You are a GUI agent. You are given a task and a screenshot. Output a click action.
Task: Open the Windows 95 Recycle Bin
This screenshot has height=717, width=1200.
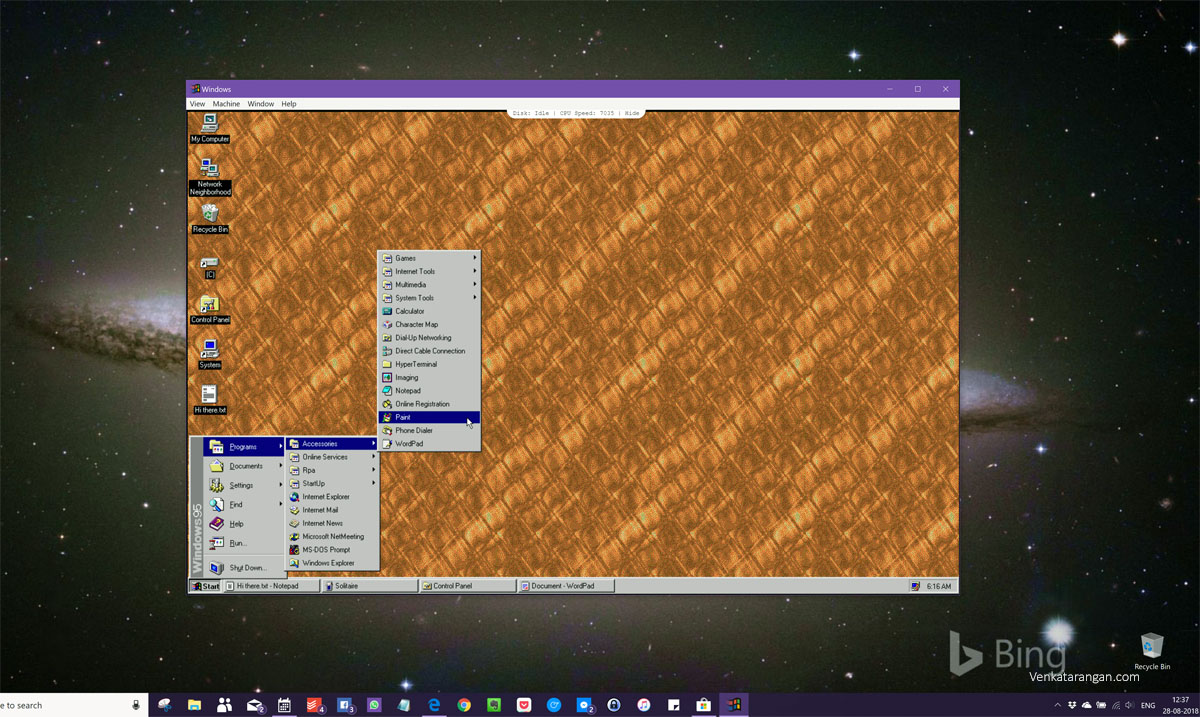[209, 215]
